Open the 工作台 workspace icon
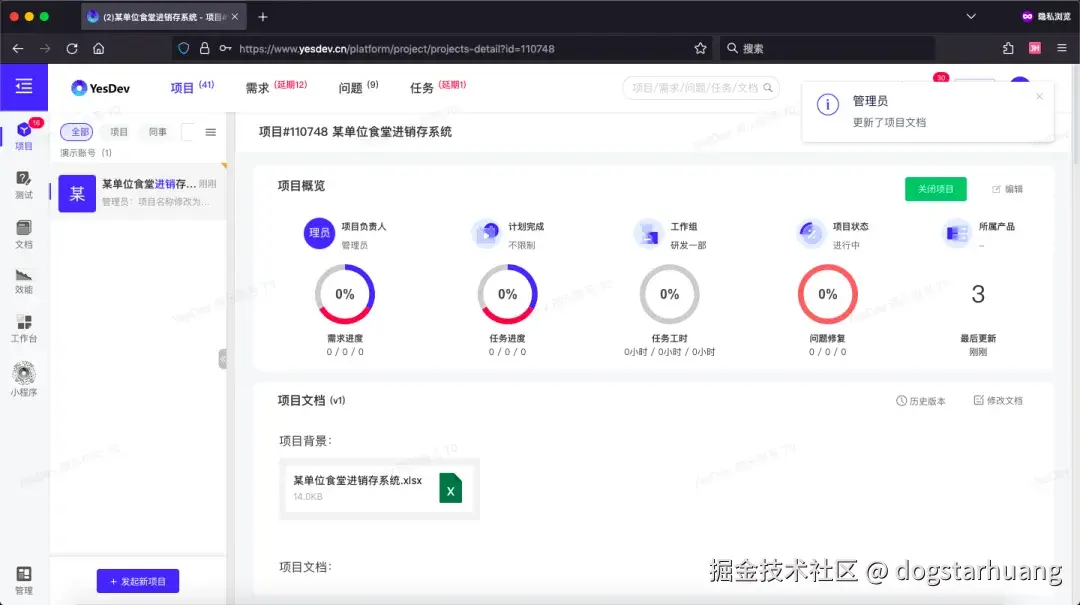Viewport: 1080px width, 605px height. pos(24,330)
